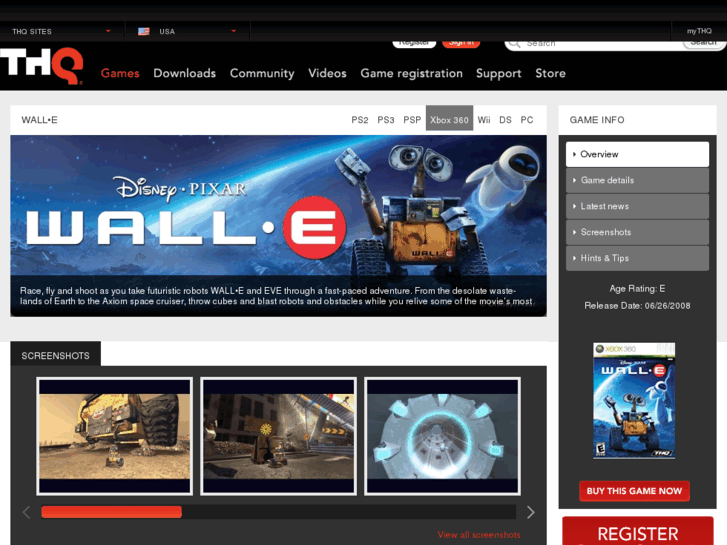Click the Register pill button near search
The width and height of the screenshot is (727, 545).
point(414,43)
